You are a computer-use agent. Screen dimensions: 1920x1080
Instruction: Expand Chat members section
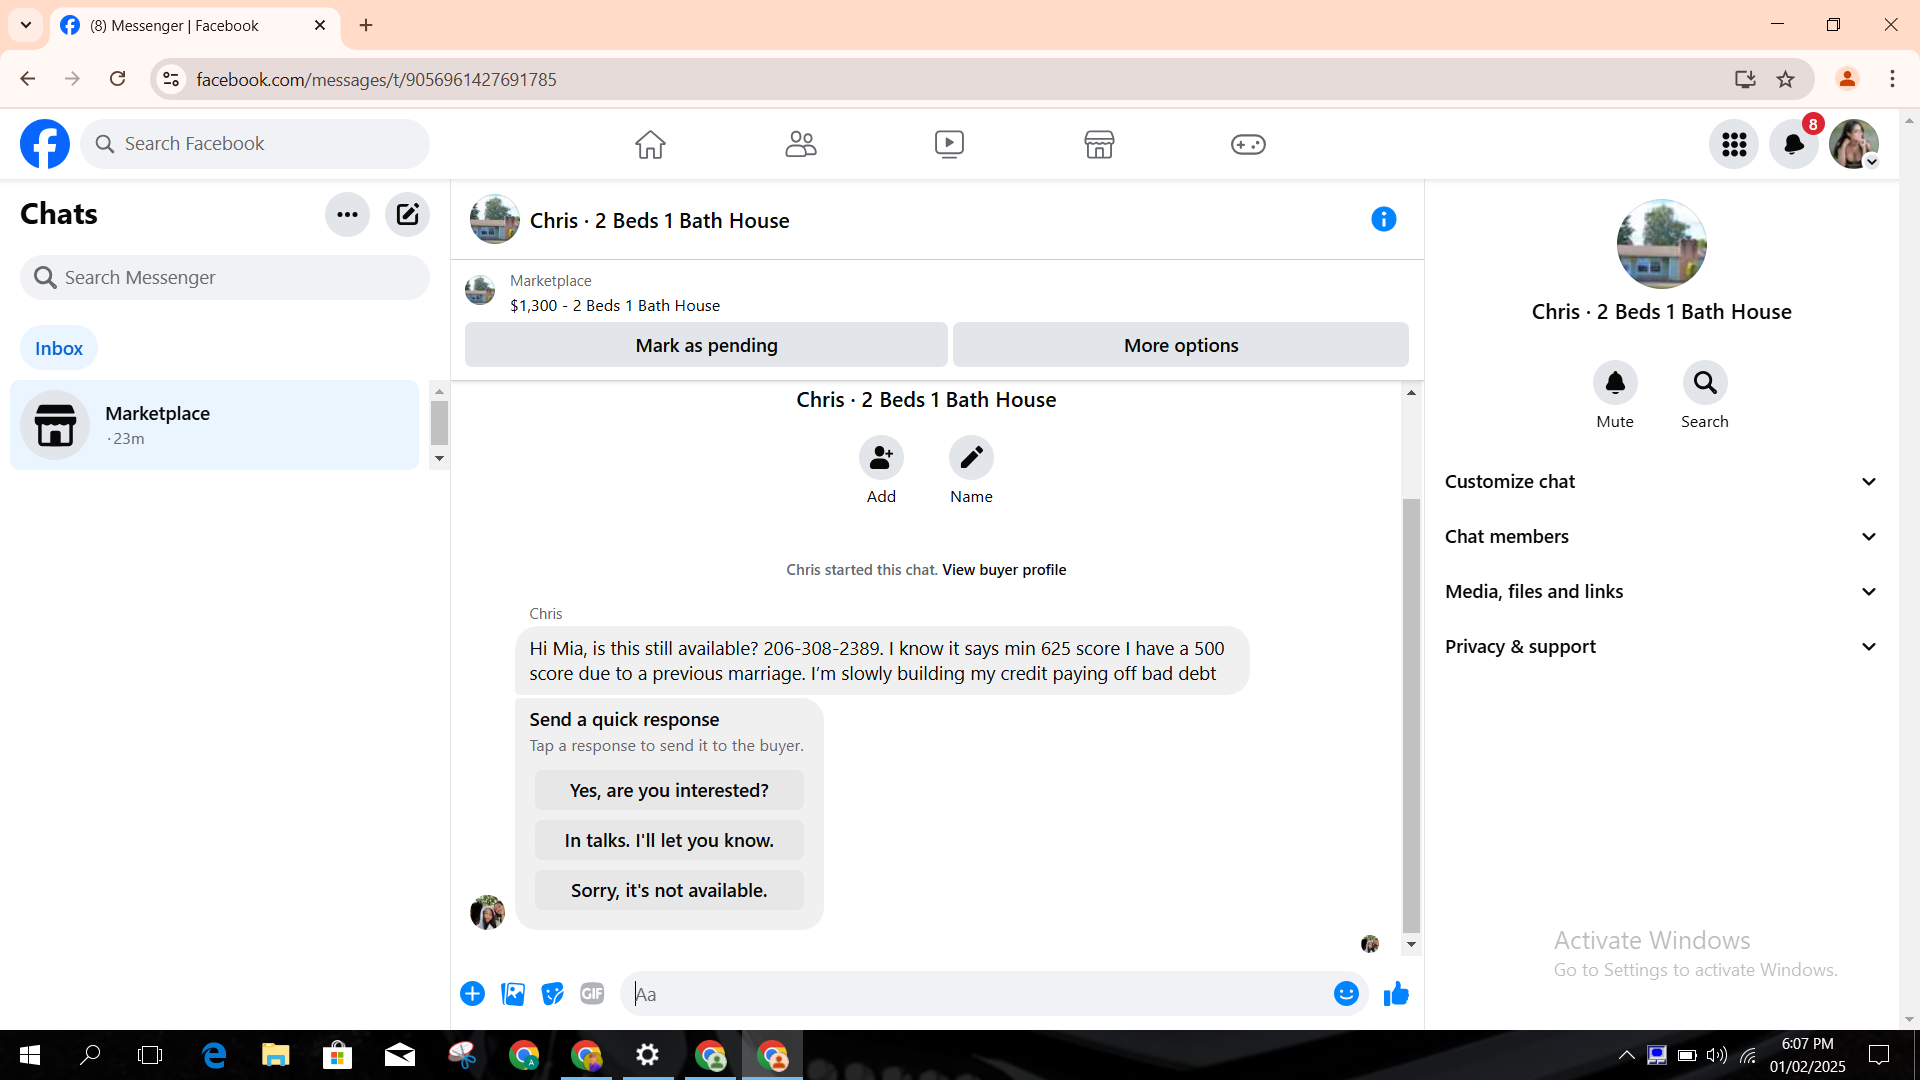1660,537
